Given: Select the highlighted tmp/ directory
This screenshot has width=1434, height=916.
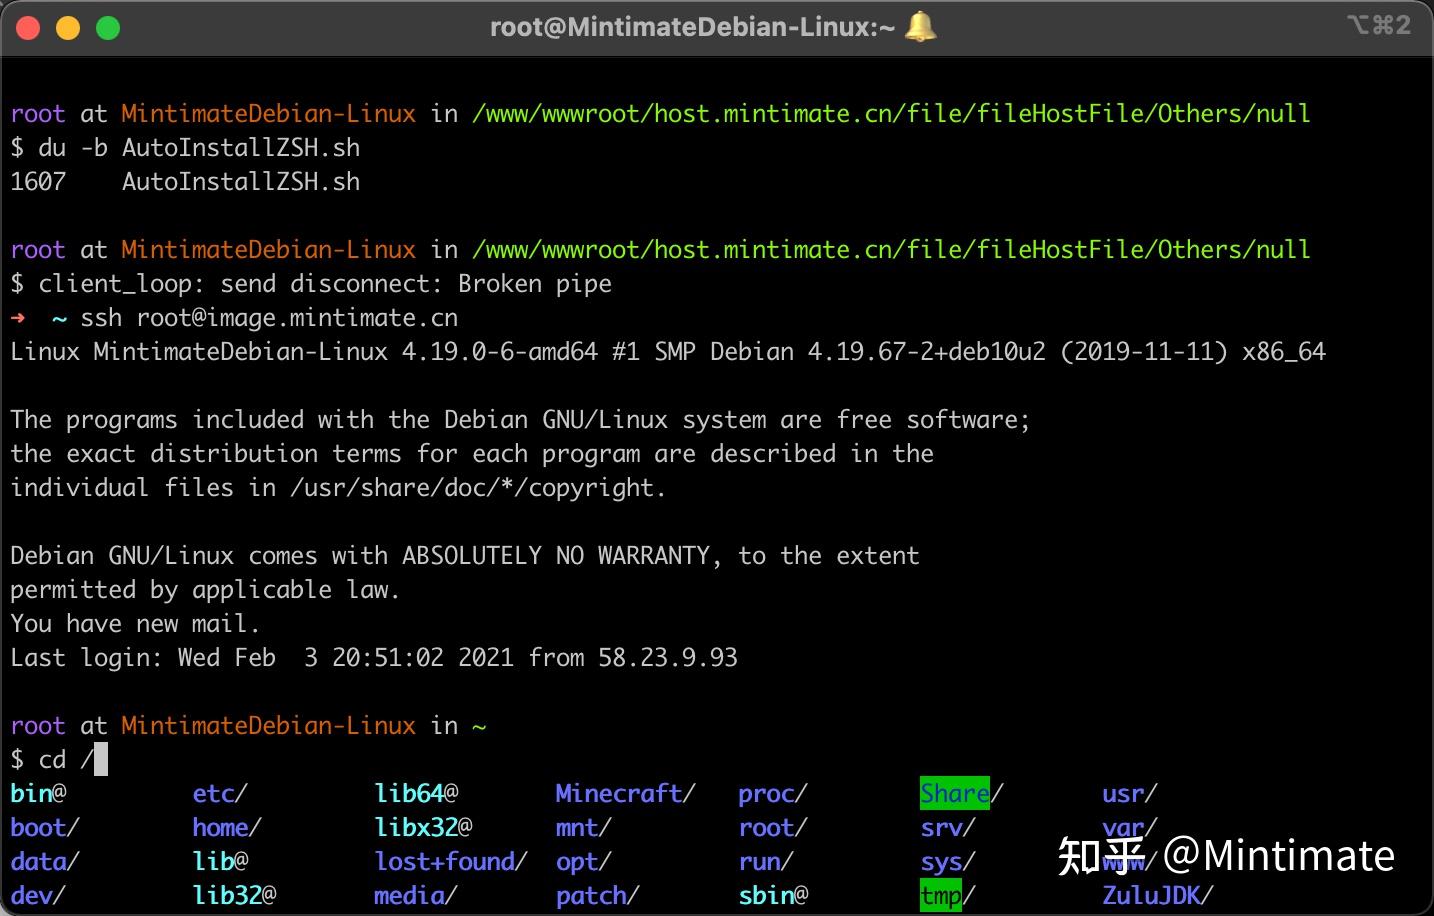Looking at the screenshot, I should point(940,896).
